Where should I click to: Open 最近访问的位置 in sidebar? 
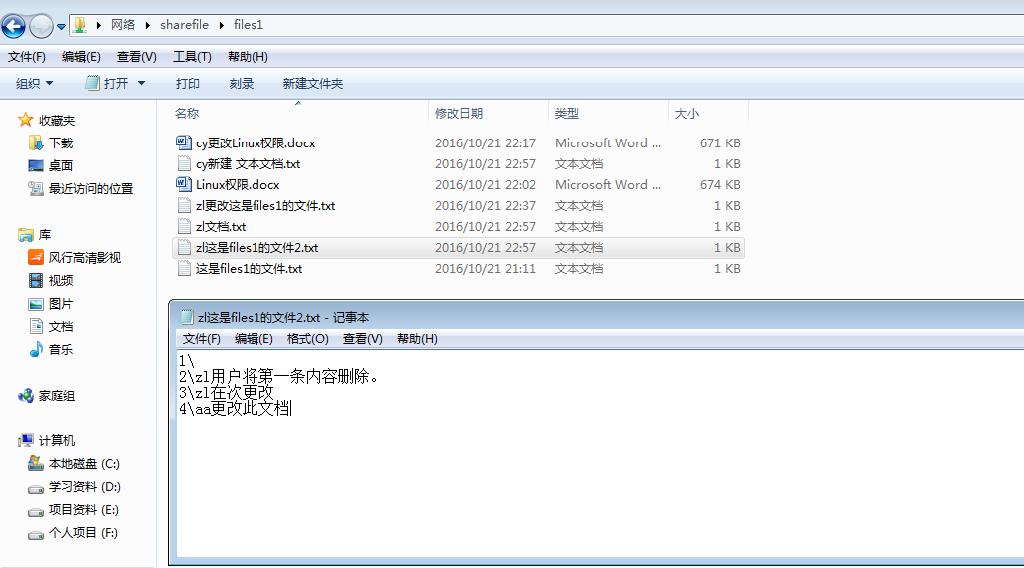tap(91, 189)
